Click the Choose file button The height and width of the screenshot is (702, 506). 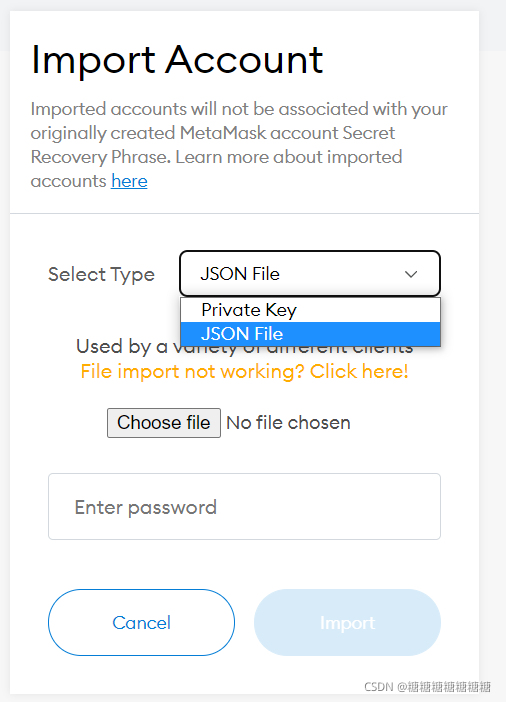tap(164, 423)
